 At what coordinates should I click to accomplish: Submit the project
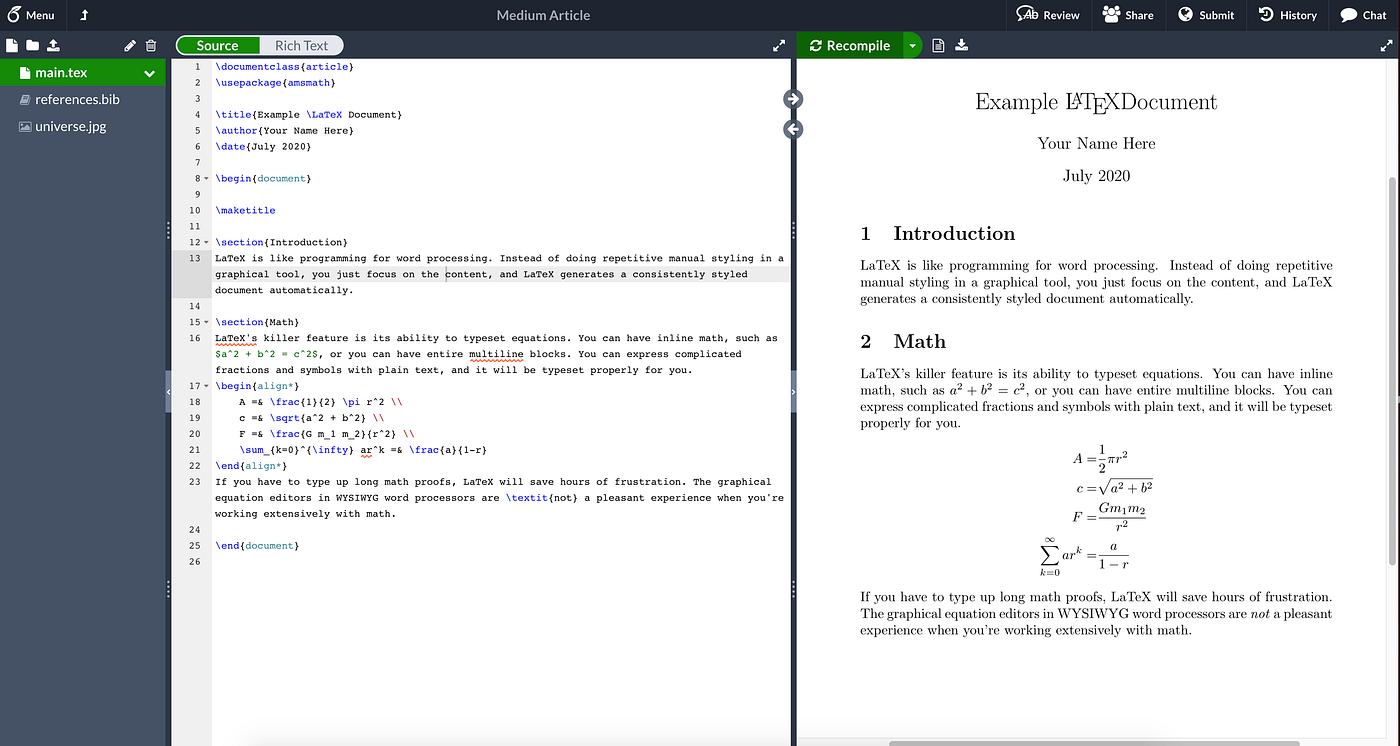click(1206, 15)
